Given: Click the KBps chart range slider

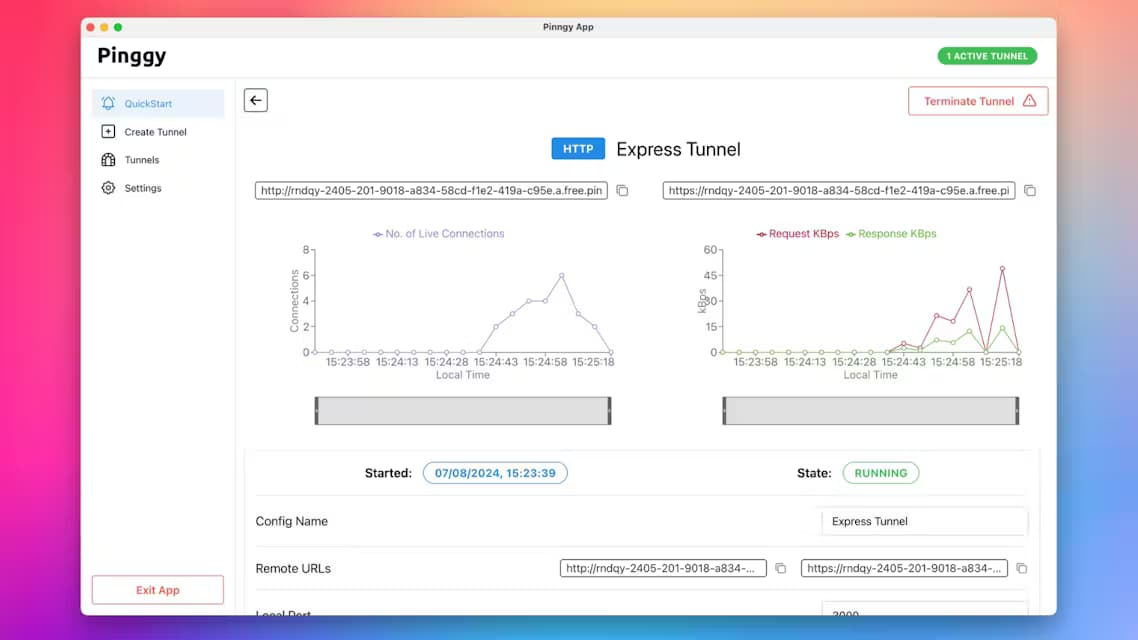Looking at the screenshot, I should tap(871, 411).
